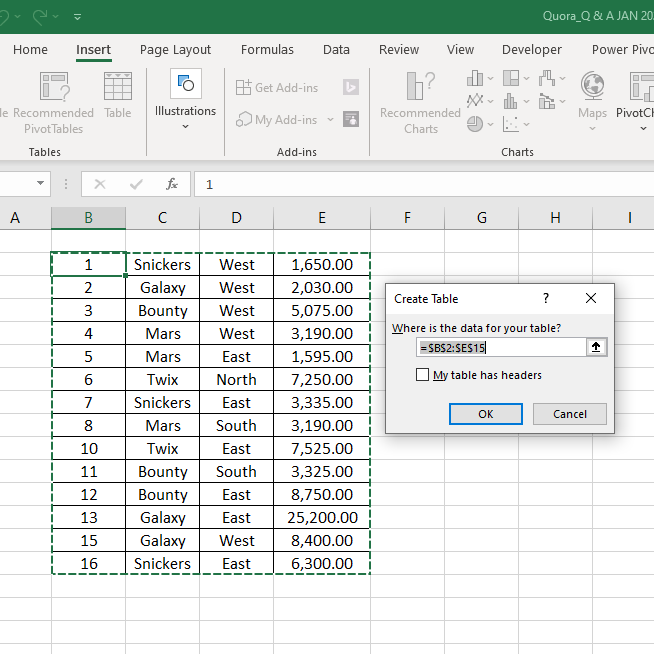Click the Redo button in Quick Access Toolbar
This screenshot has height=654, width=654.
click(40, 17)
